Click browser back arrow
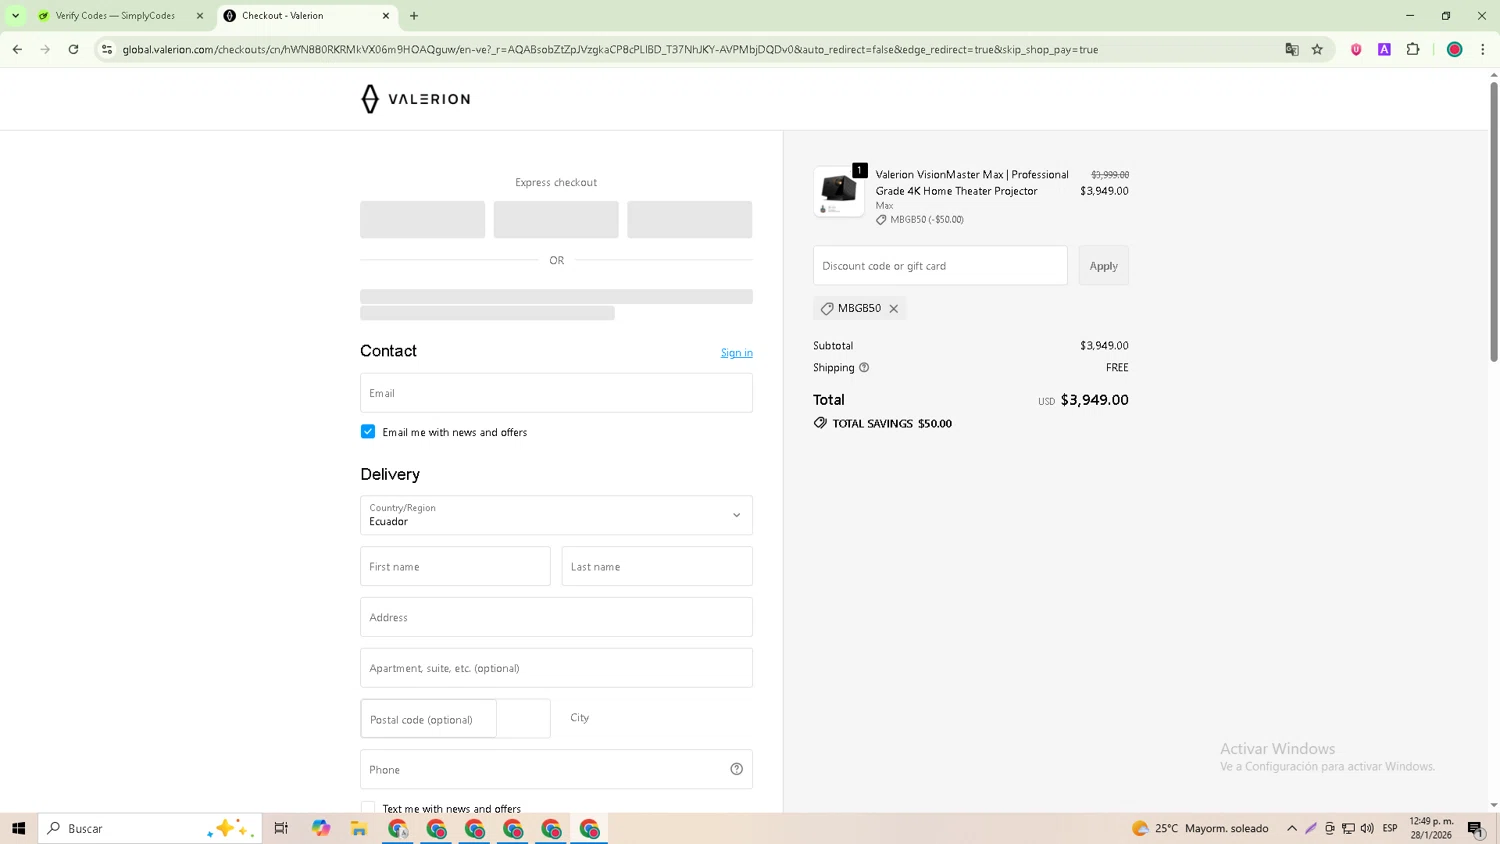The image size is (1500, 844). (x=17, y=49)
